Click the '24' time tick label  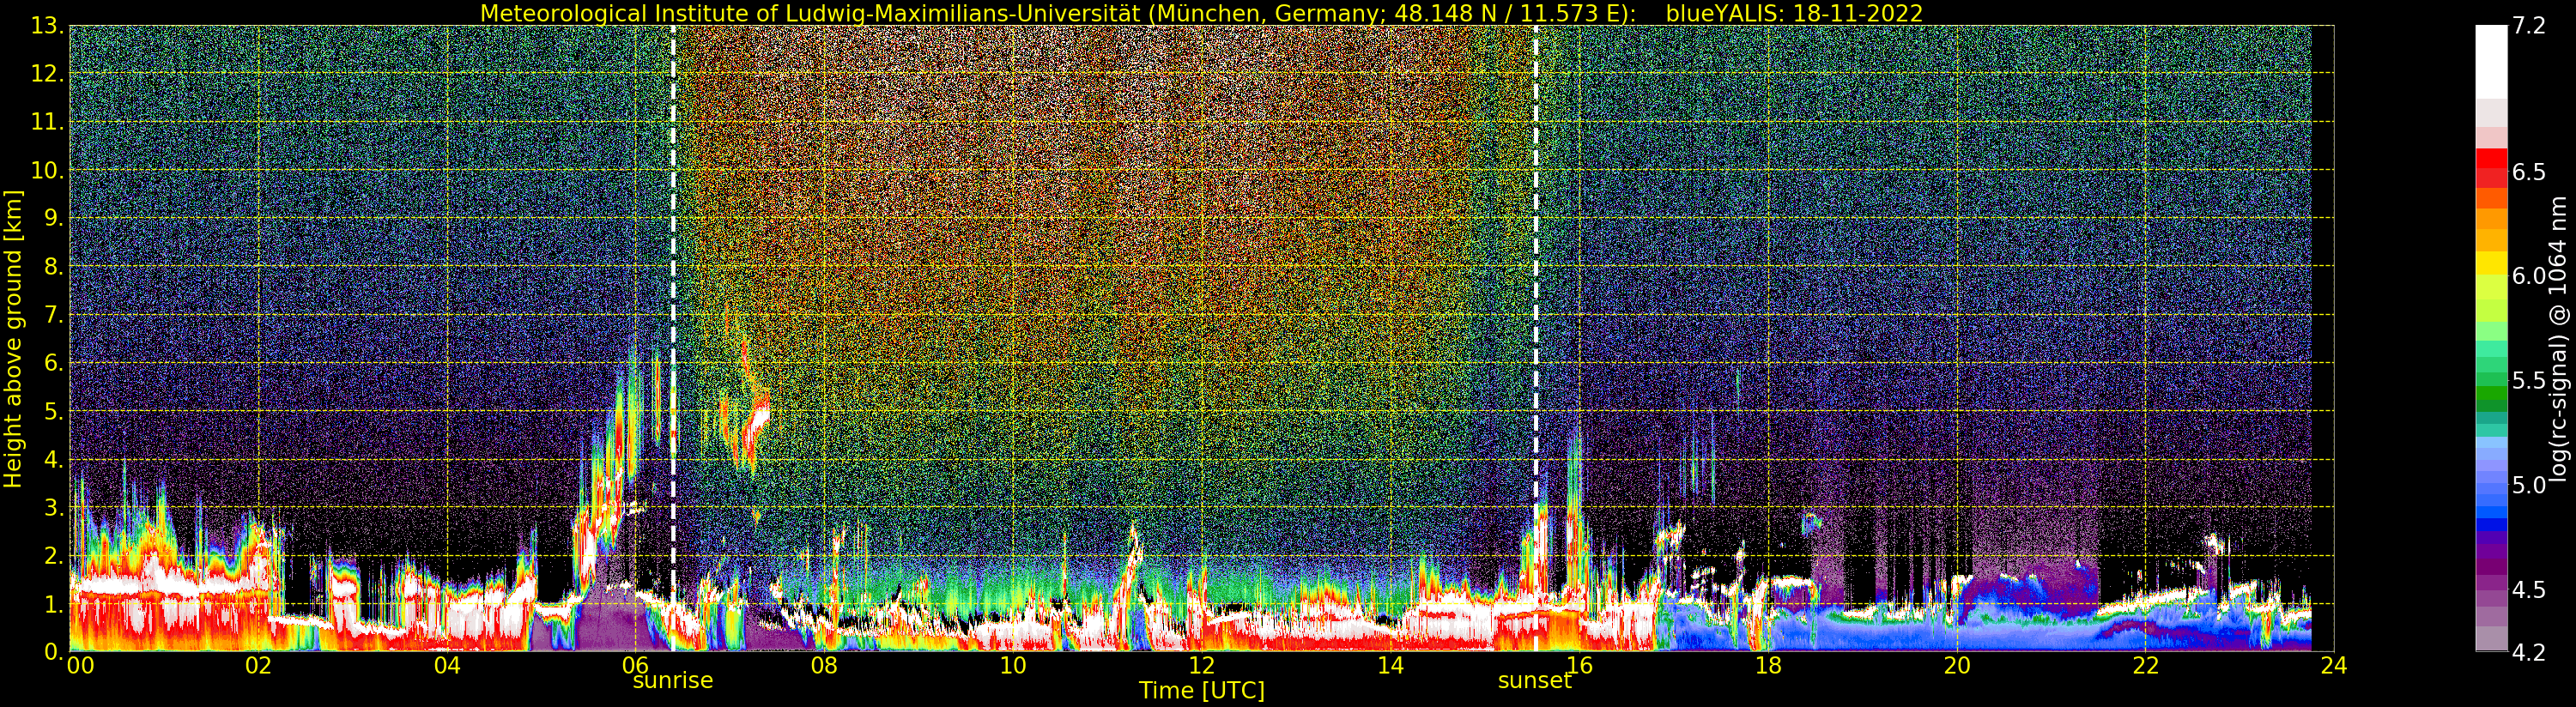tap(2333, 665)
